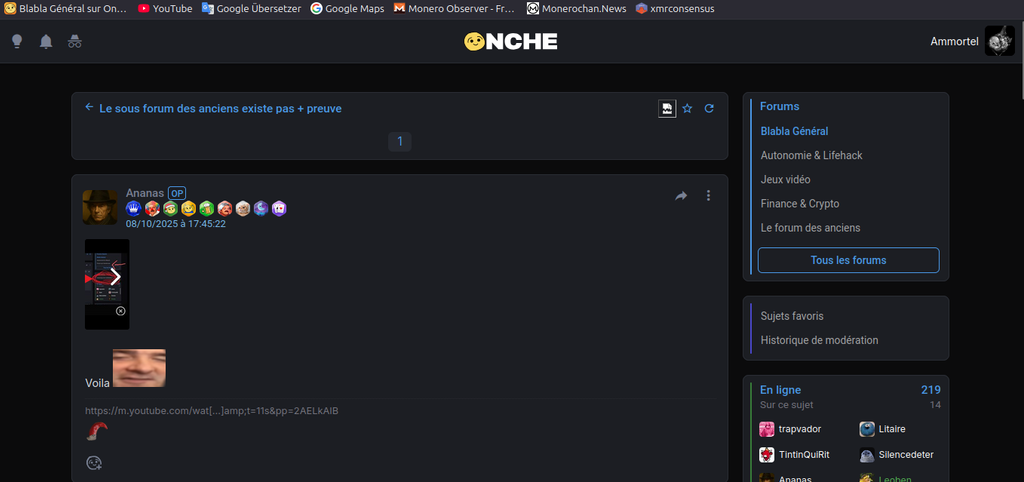The width and height of the screenshot is (1024, 482).
Task: Open Ammortel's profile avatar at top right
Action: tap(999, 42)
